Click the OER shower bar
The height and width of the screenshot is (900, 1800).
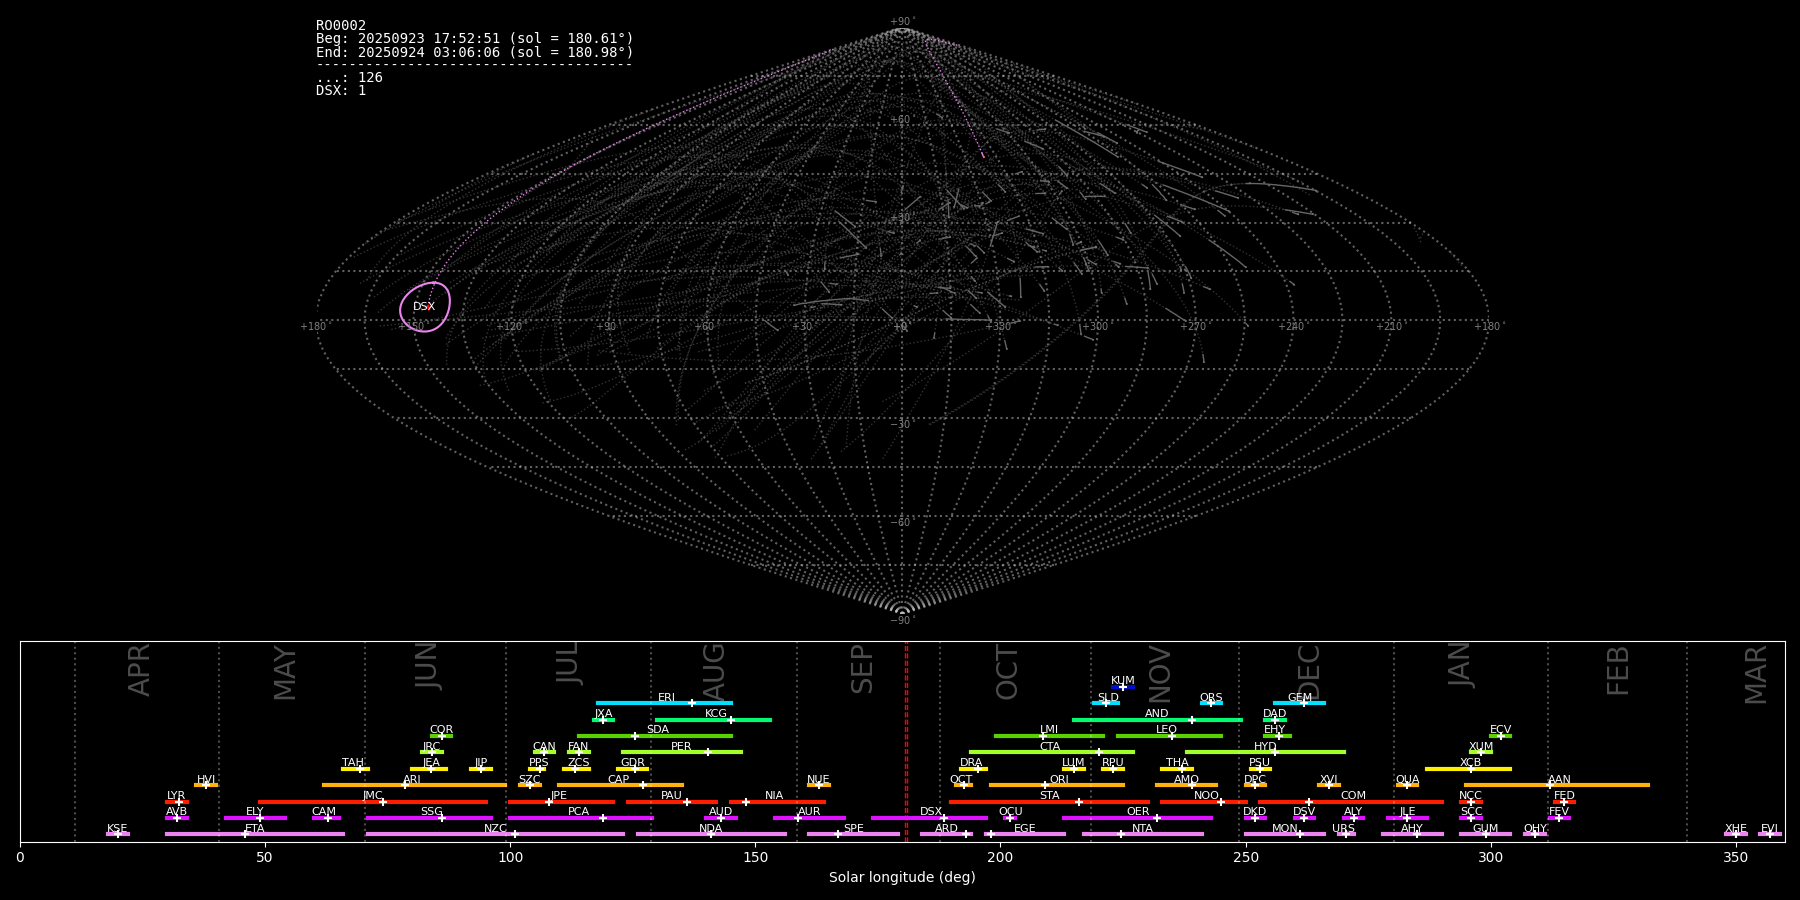click(1137, 818)
